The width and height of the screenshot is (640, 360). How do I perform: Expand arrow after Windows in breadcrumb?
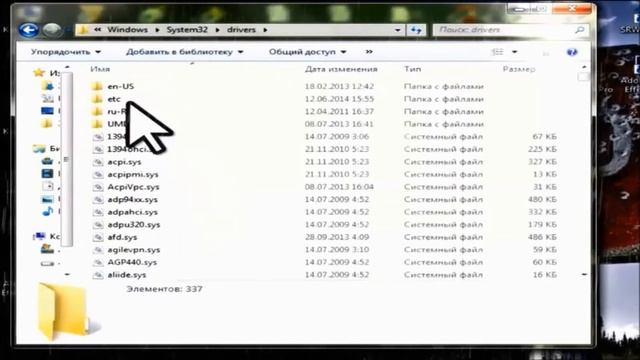tap(157, 30)
